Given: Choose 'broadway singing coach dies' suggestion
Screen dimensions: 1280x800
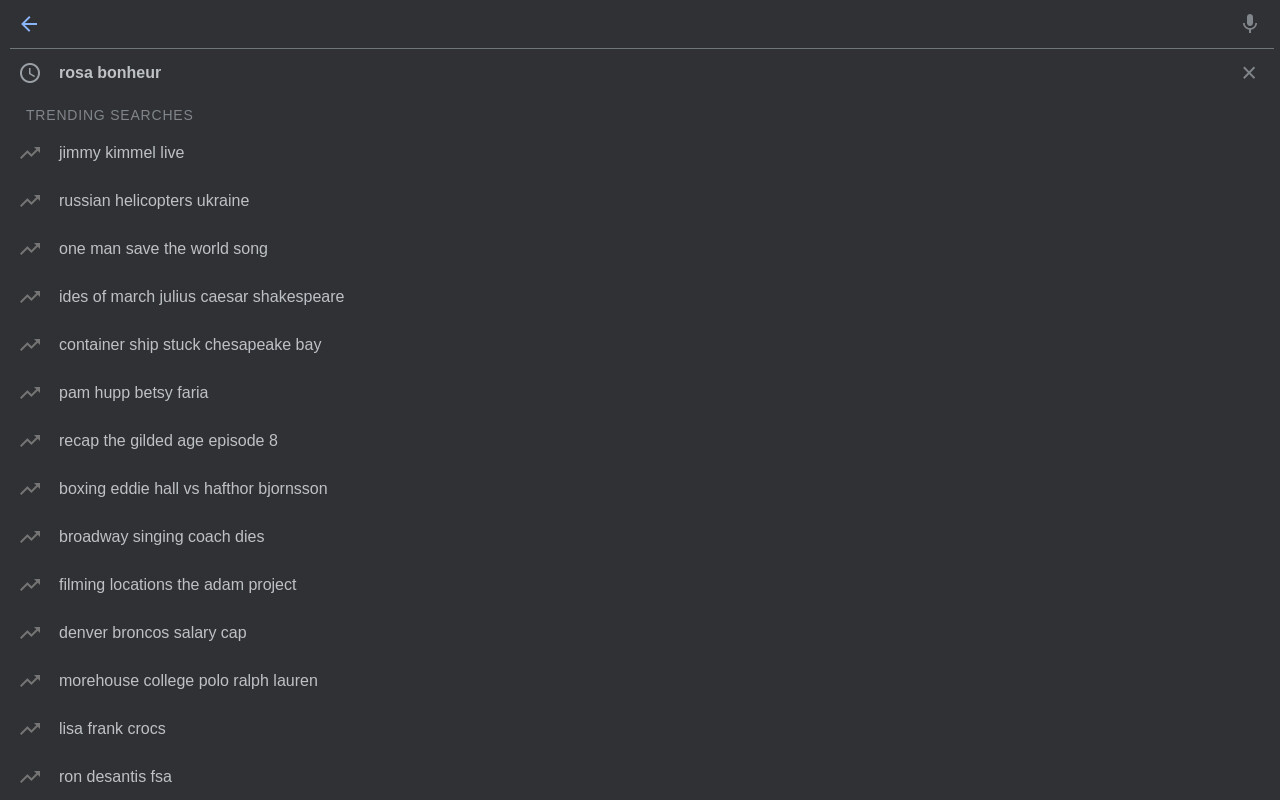Looking at the screenshot, I should 640,537.
